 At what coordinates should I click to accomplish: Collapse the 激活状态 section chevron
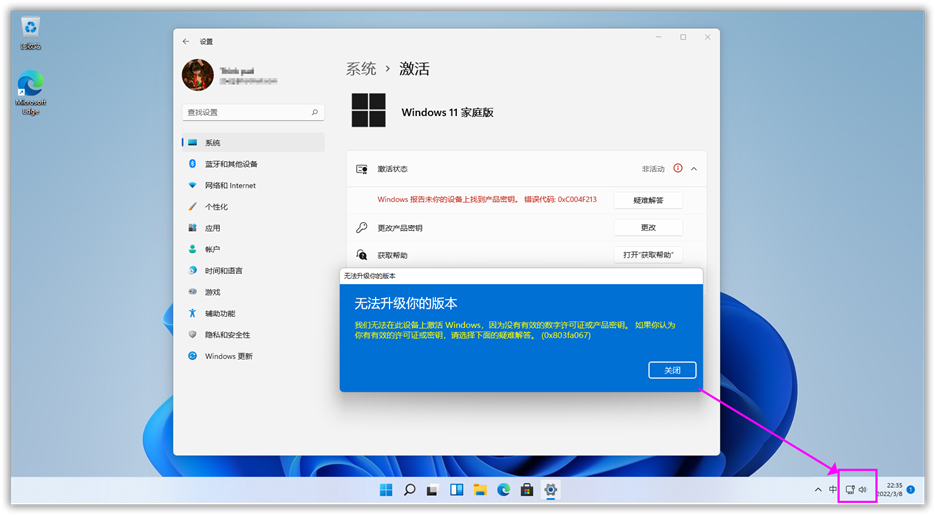point(694,169)
